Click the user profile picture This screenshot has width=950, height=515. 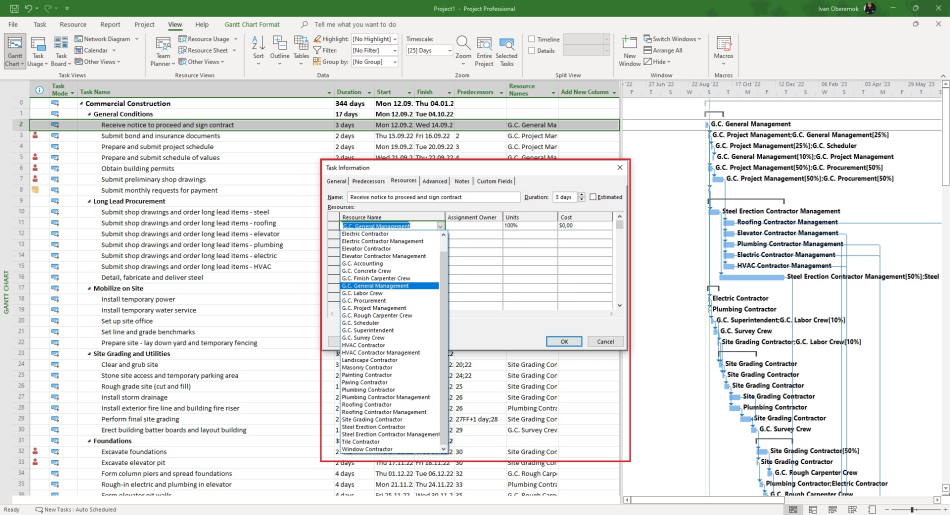pos(869,8)
